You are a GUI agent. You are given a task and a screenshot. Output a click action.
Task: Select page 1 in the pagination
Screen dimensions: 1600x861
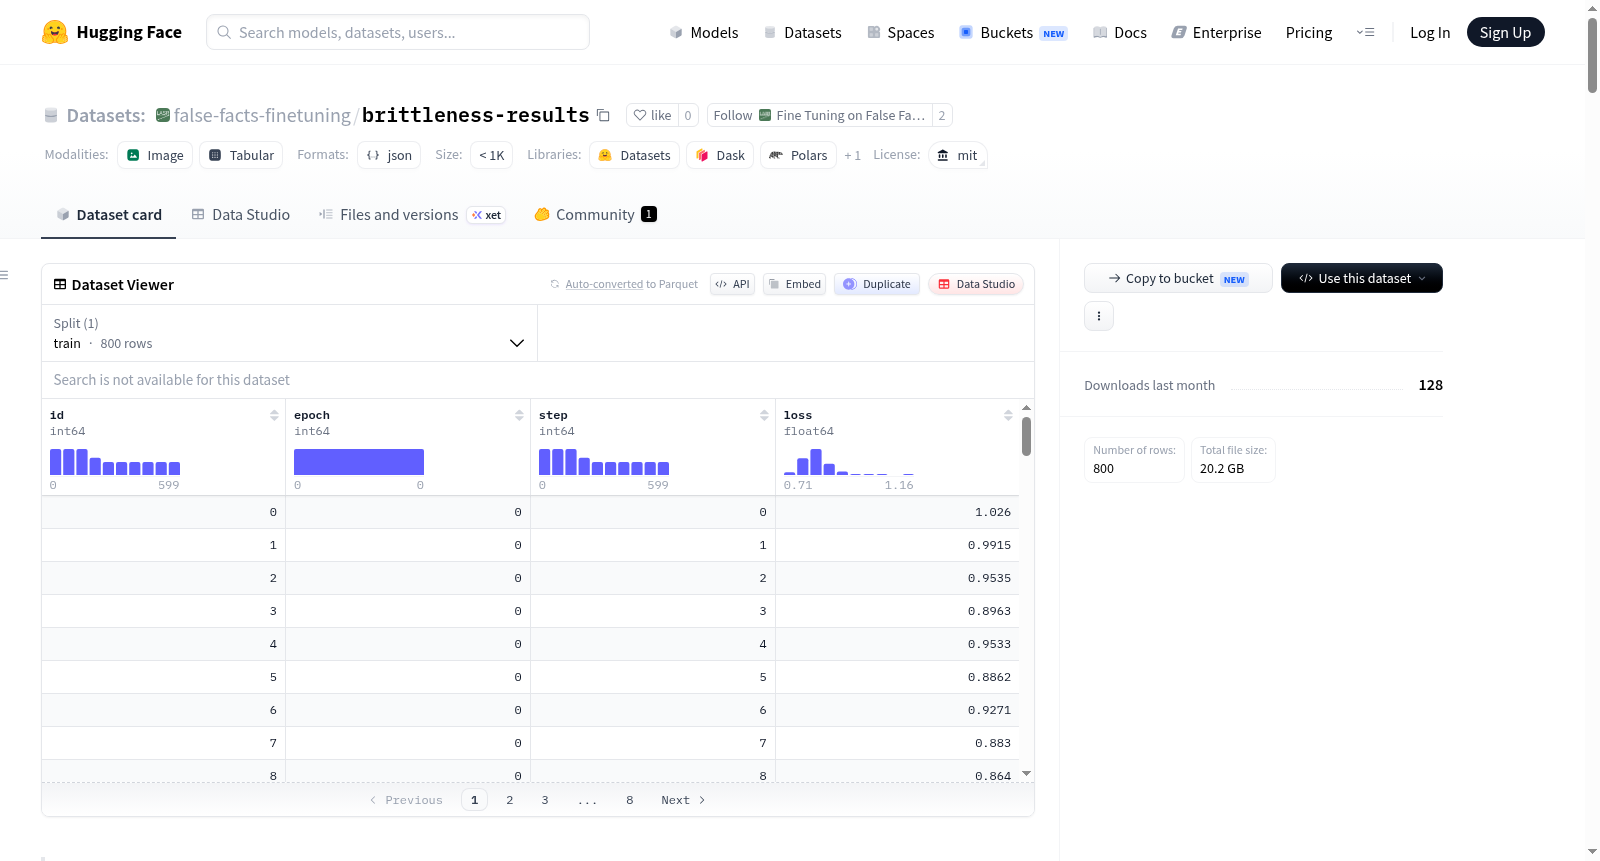pyautogui.click(x=475, y=800)
